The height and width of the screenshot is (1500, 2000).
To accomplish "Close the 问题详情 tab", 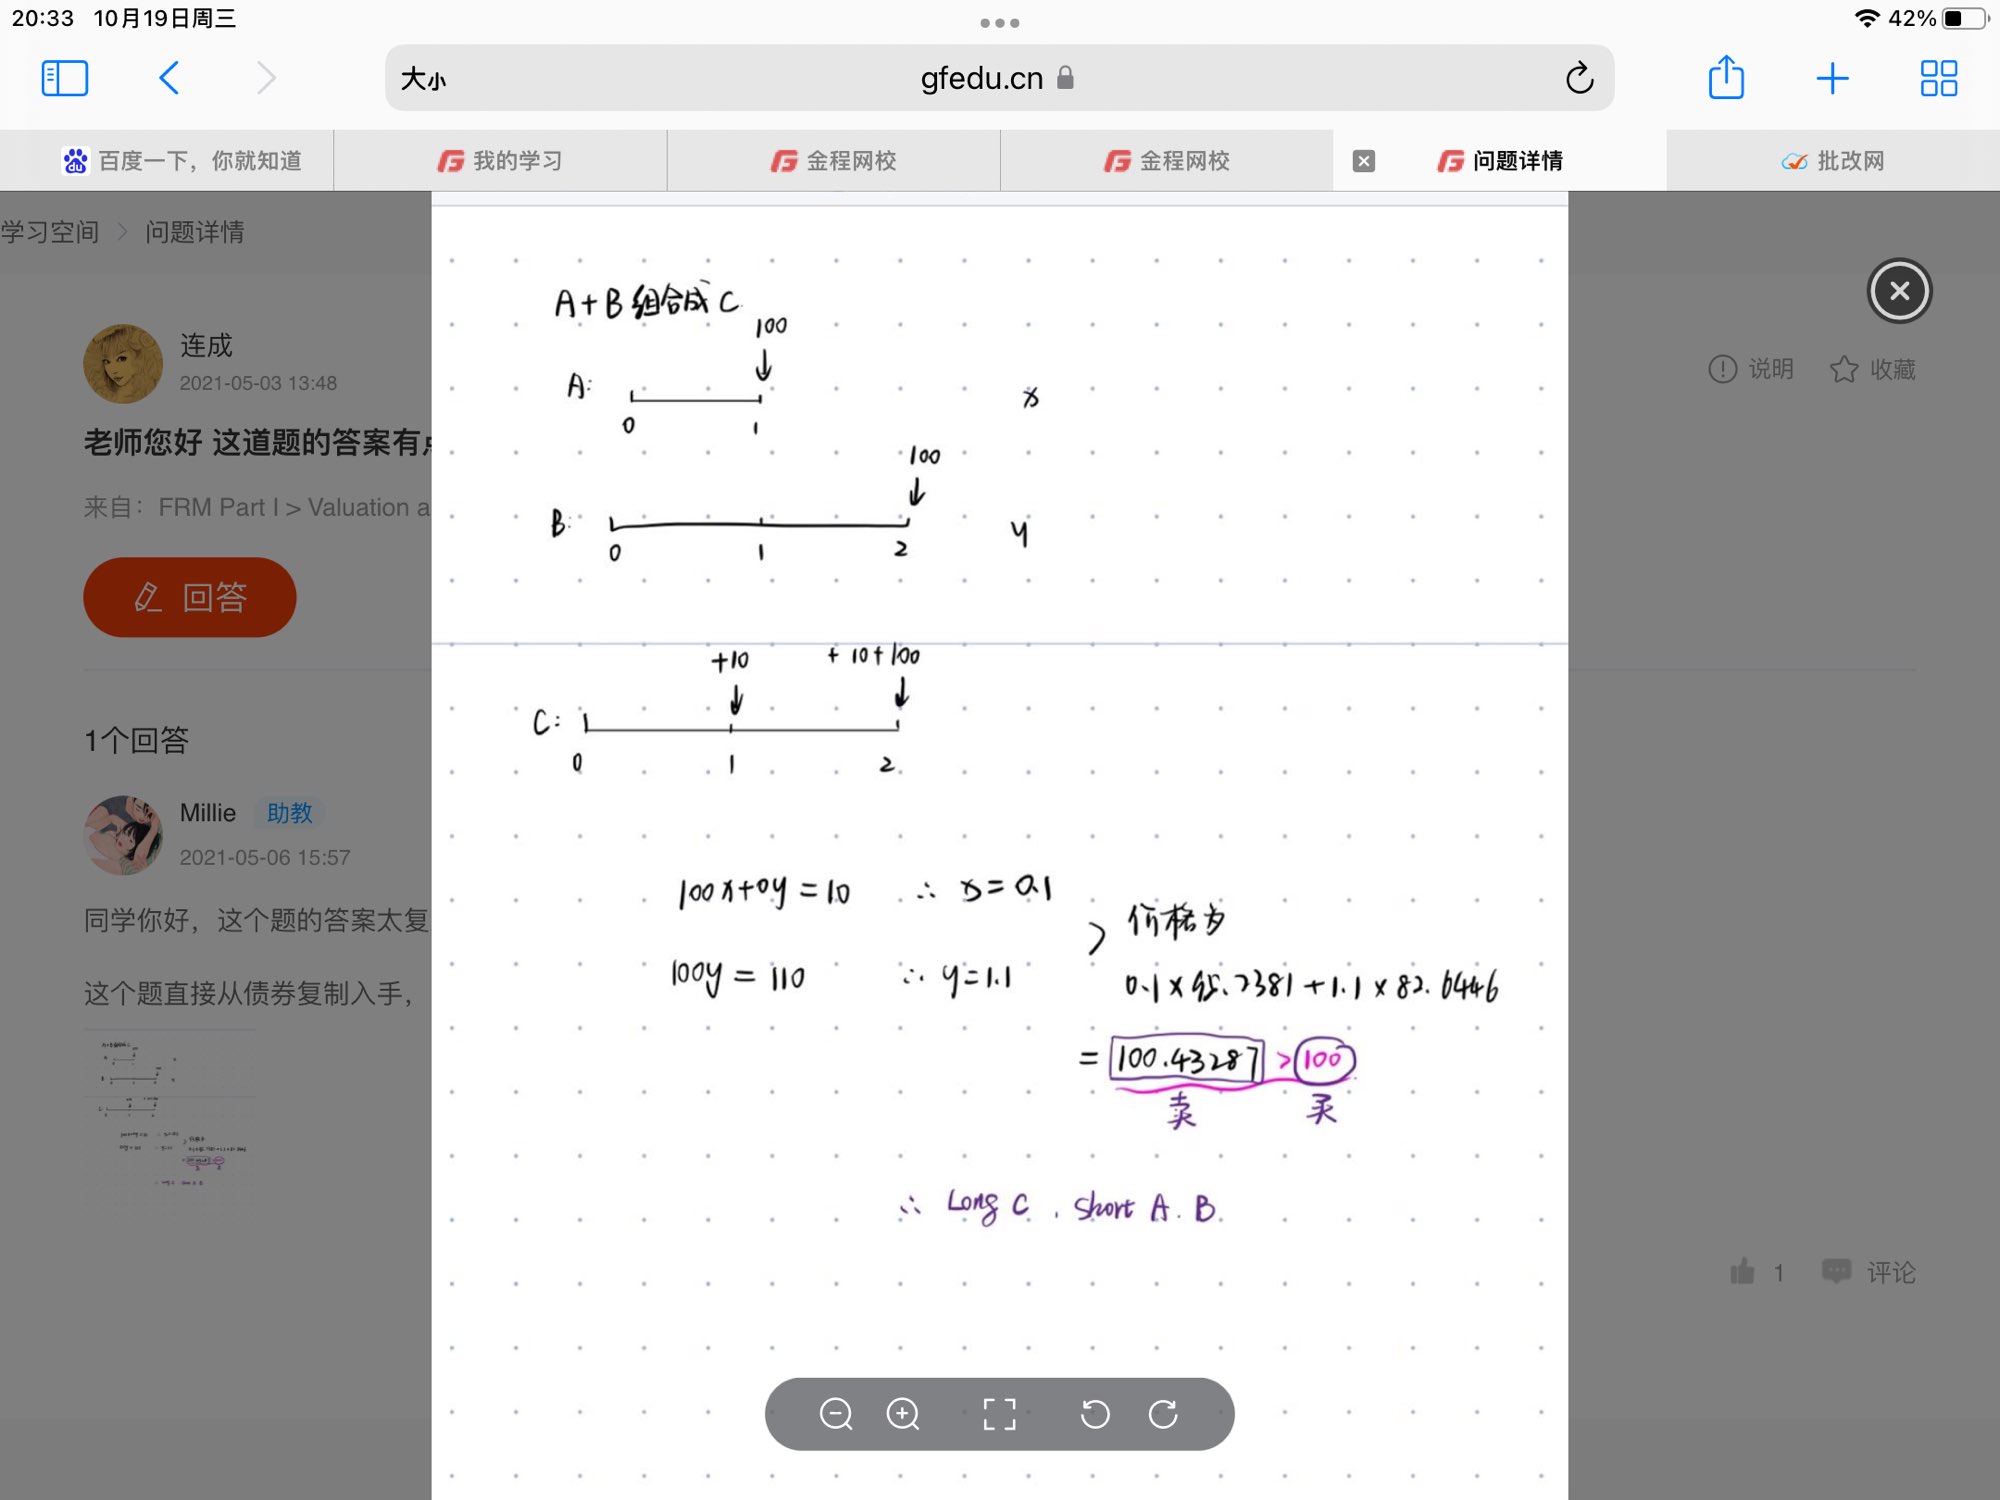I will (x=1363, y=161).
